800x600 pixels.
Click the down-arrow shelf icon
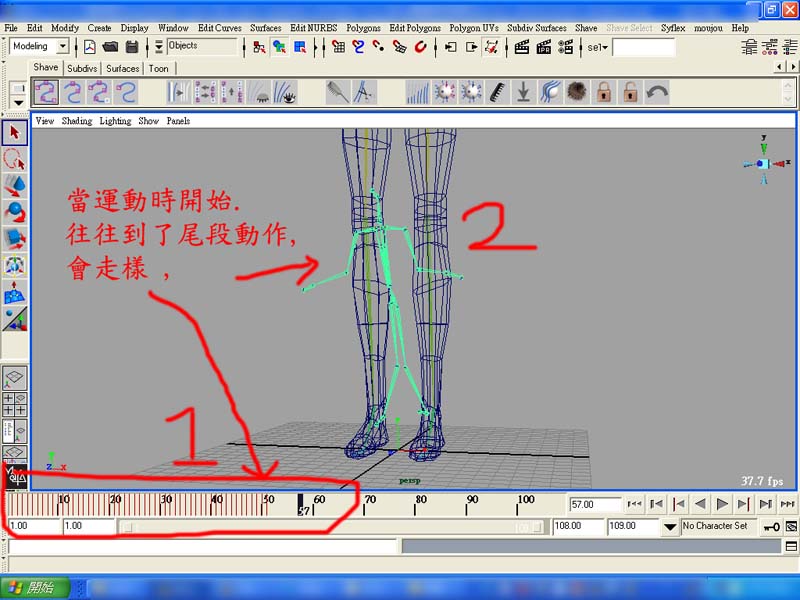pyautogui.click(x=523, y=92)
